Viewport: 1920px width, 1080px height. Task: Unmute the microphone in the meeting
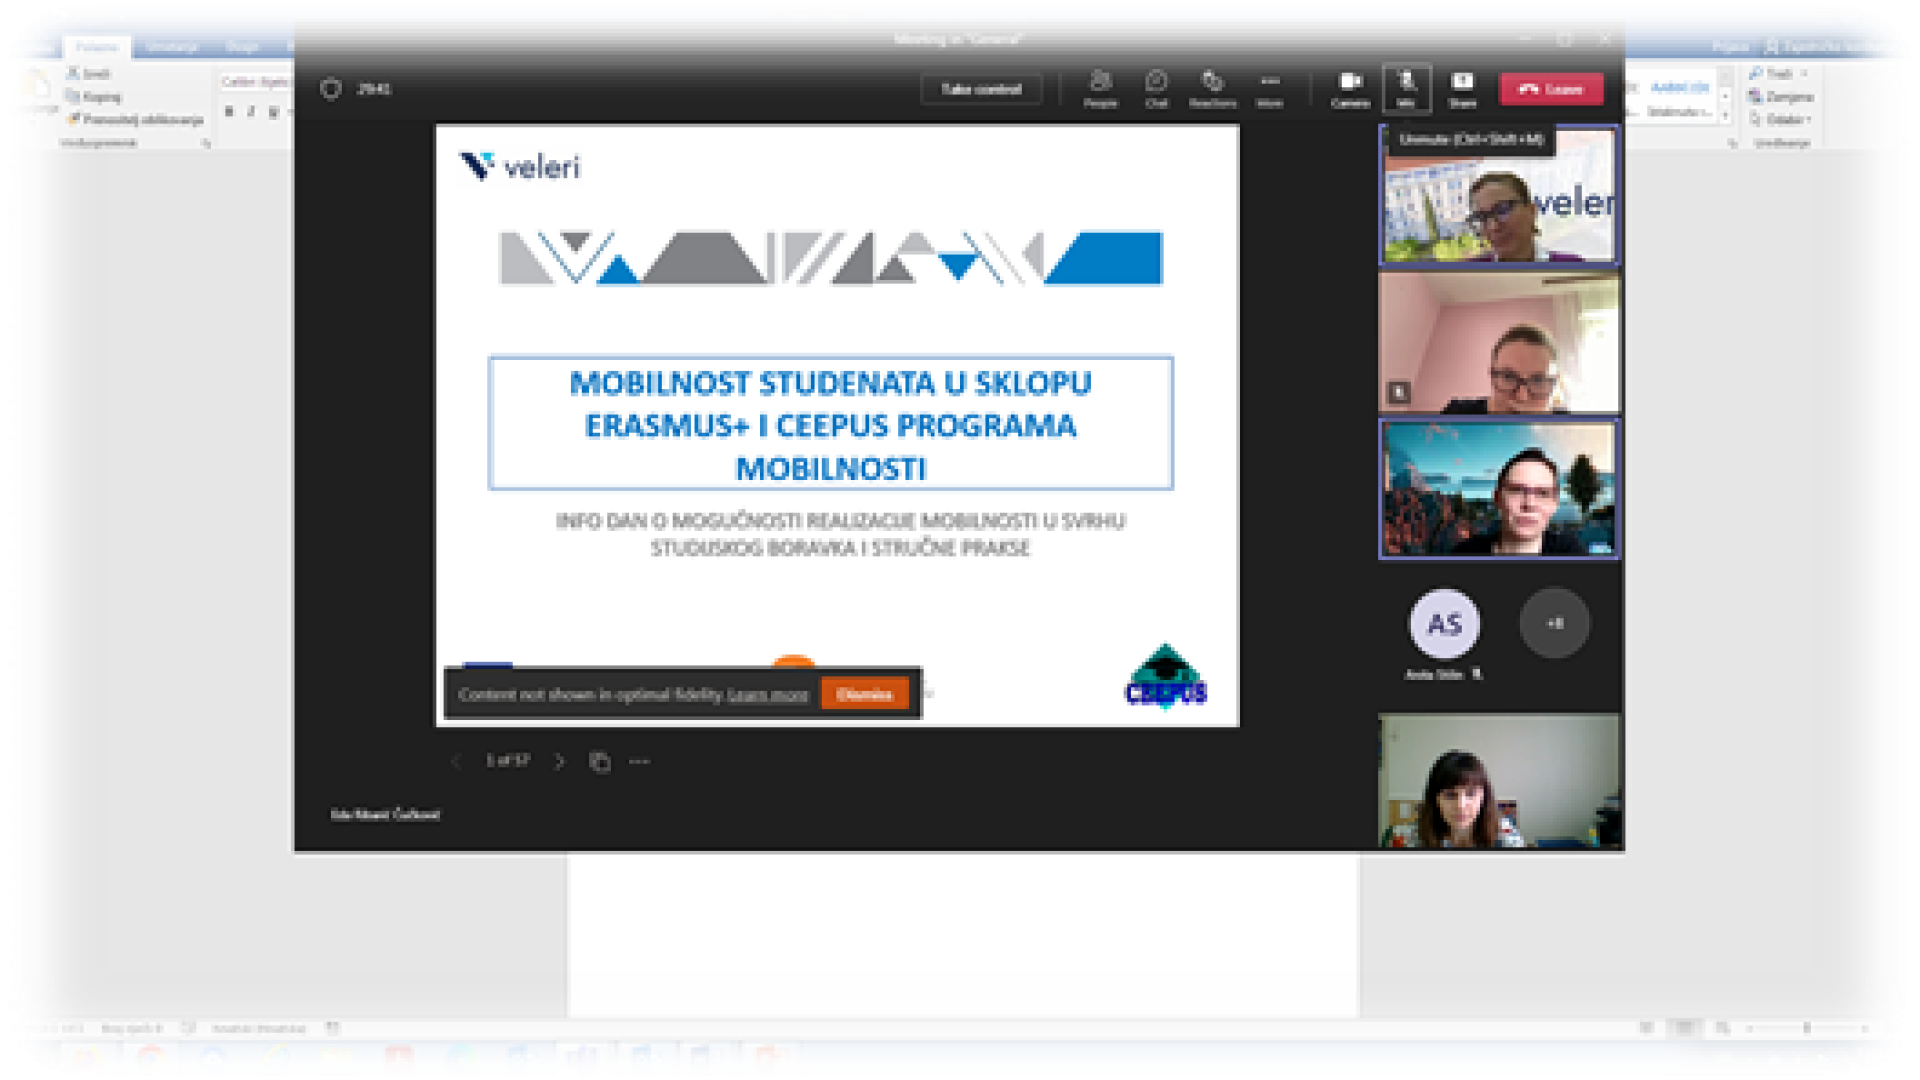[1406, 88]
